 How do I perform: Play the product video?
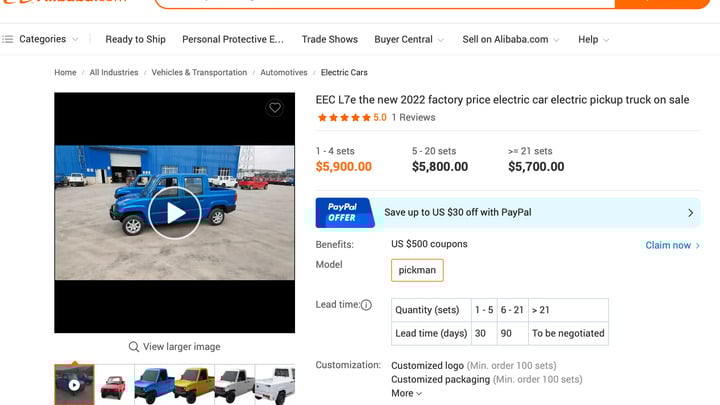[175, 212]
